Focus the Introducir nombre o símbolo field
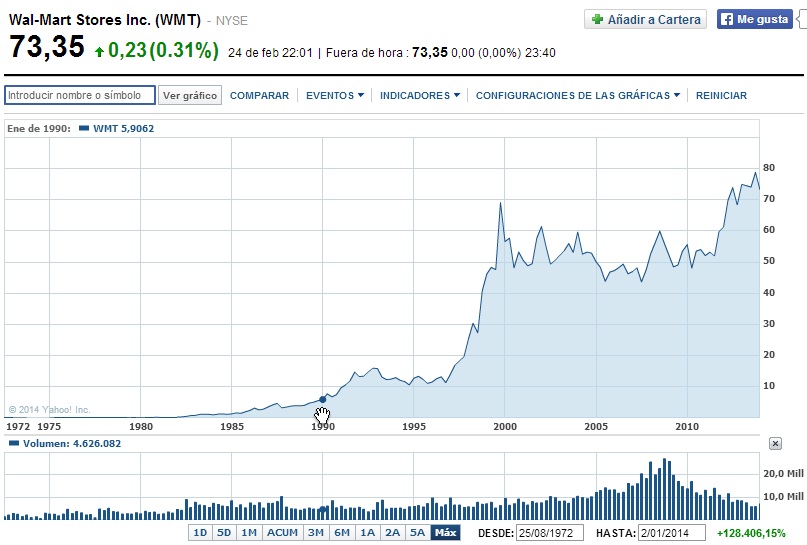Image resolution: width=807 pixels, height=545 pixels. click(80, 95)
